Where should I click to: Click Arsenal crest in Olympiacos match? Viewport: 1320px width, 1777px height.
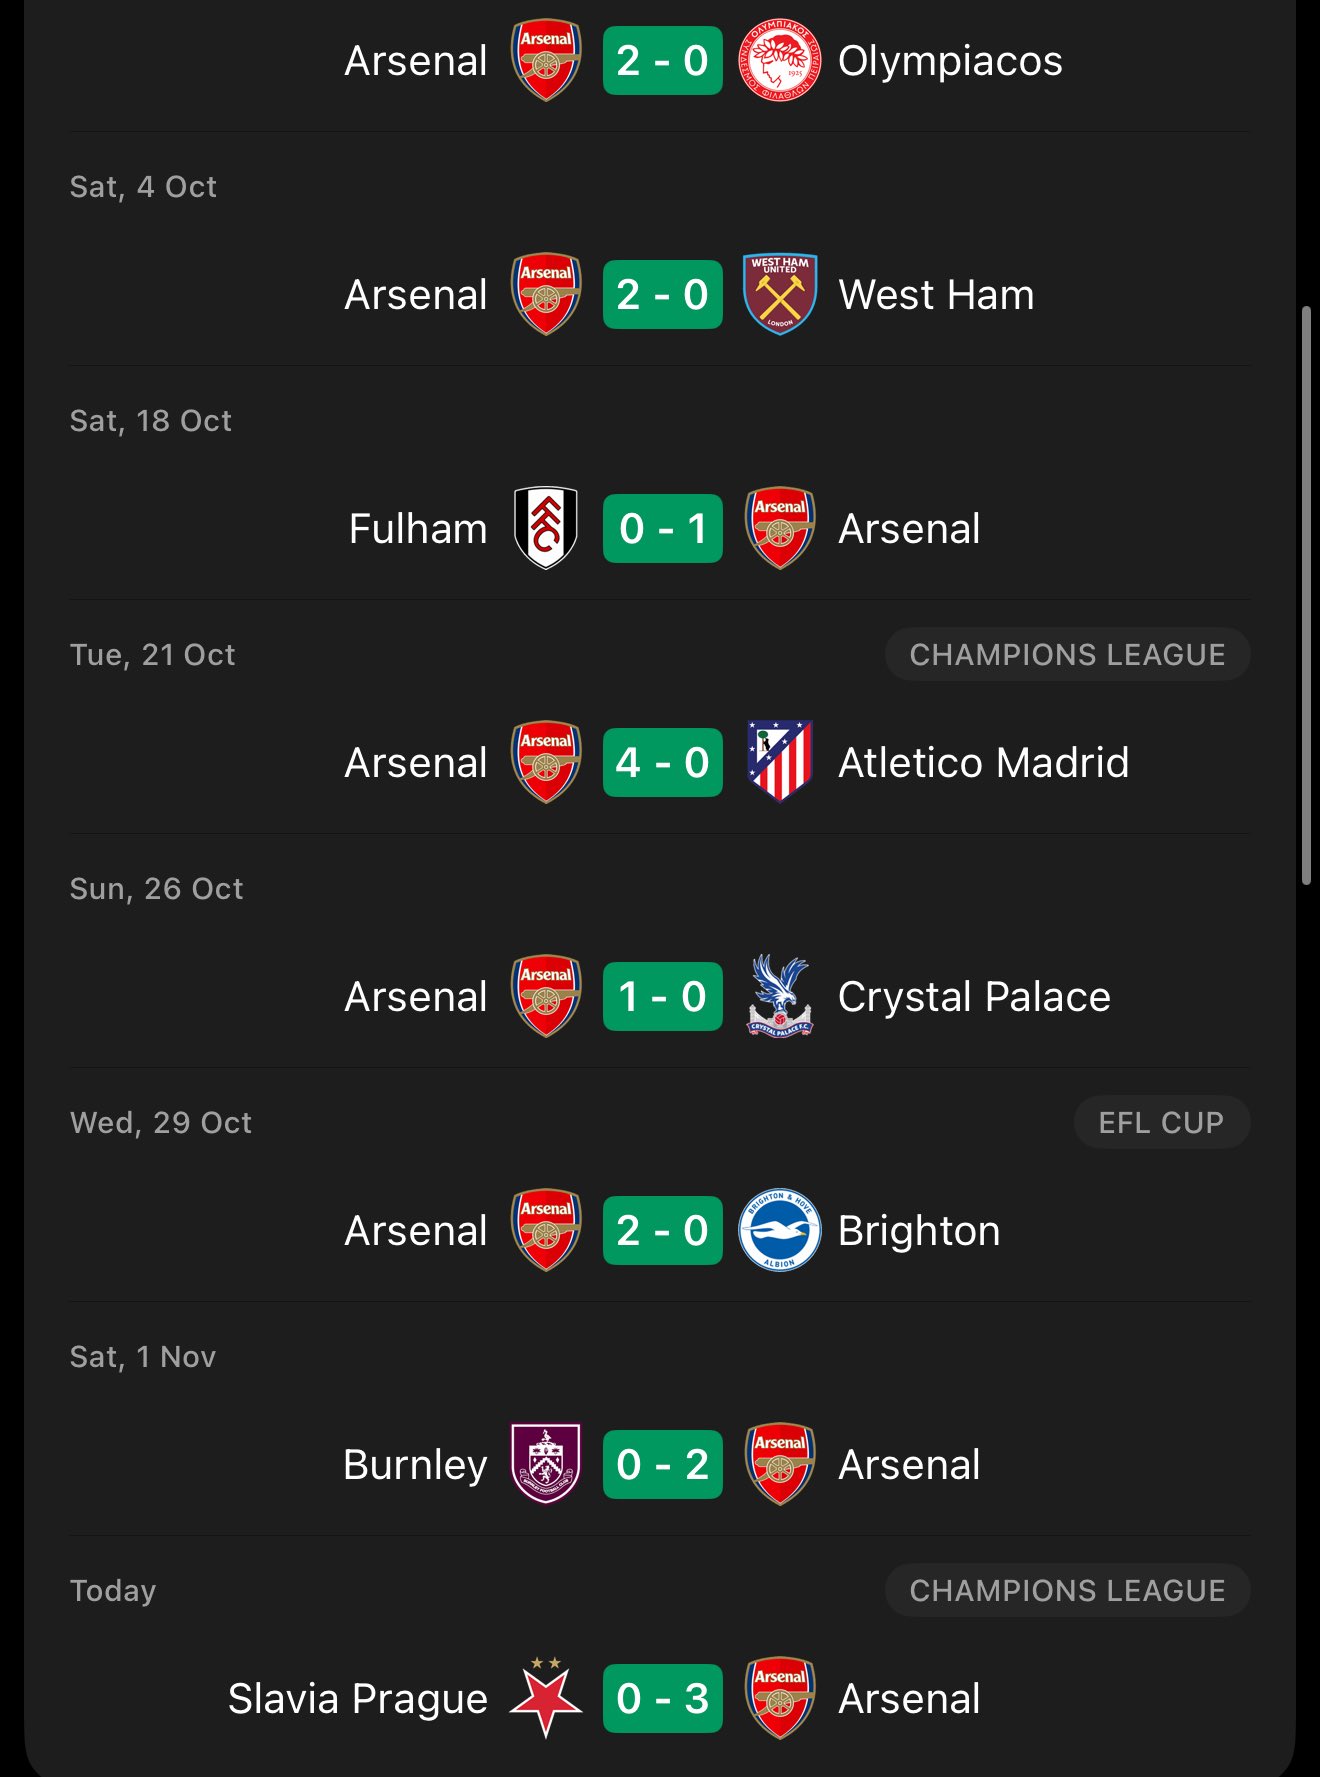click(x=546, y=61)
